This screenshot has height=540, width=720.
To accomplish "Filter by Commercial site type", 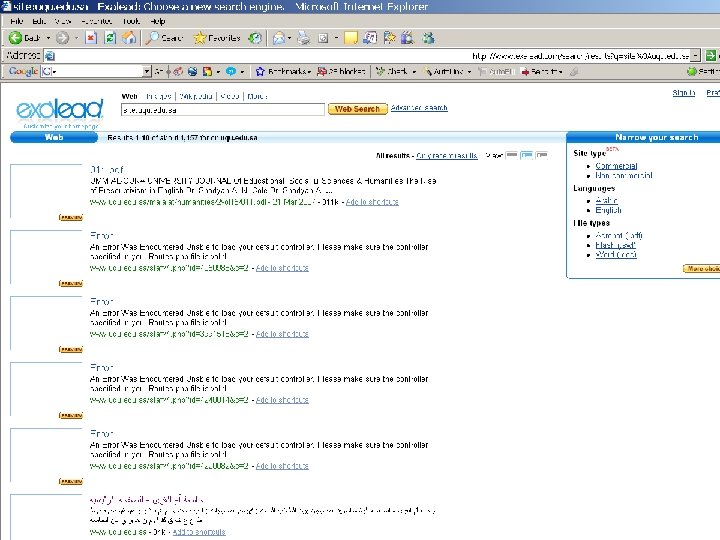I will pos(616,166).
